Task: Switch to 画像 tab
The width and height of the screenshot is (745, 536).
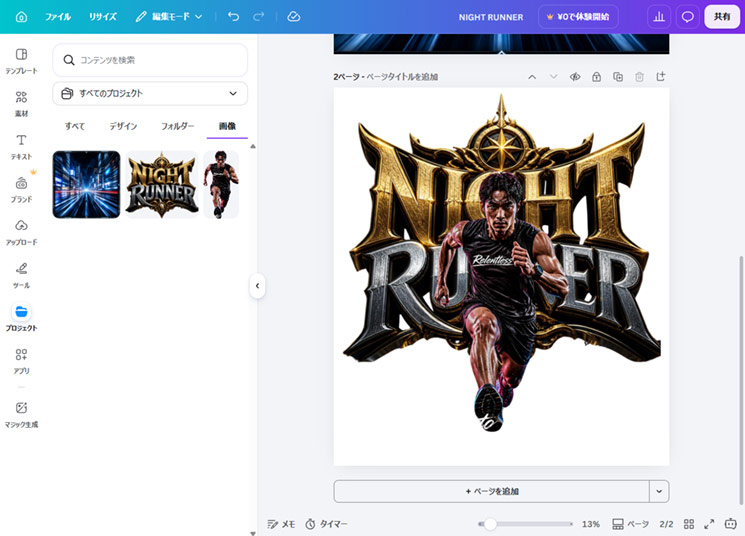Action: pos(227,126)
